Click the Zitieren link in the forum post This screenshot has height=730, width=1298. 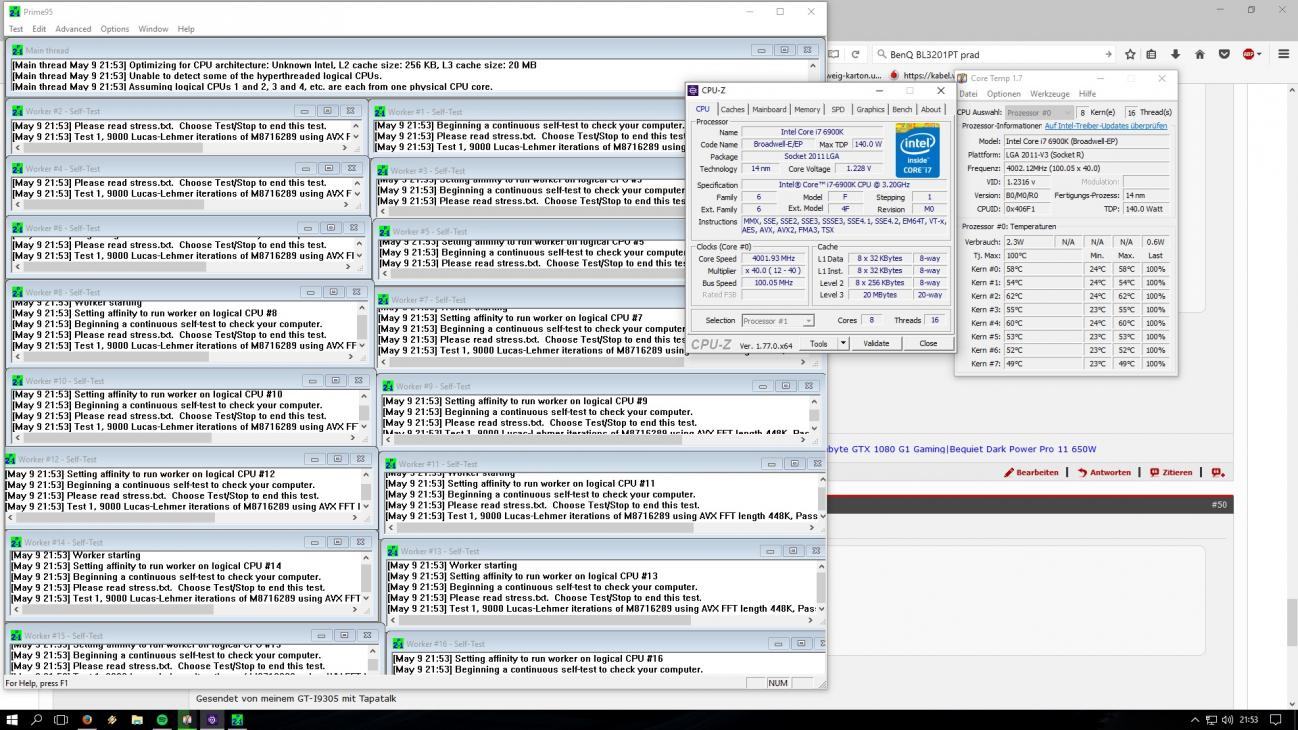[x=1171, y=472]
